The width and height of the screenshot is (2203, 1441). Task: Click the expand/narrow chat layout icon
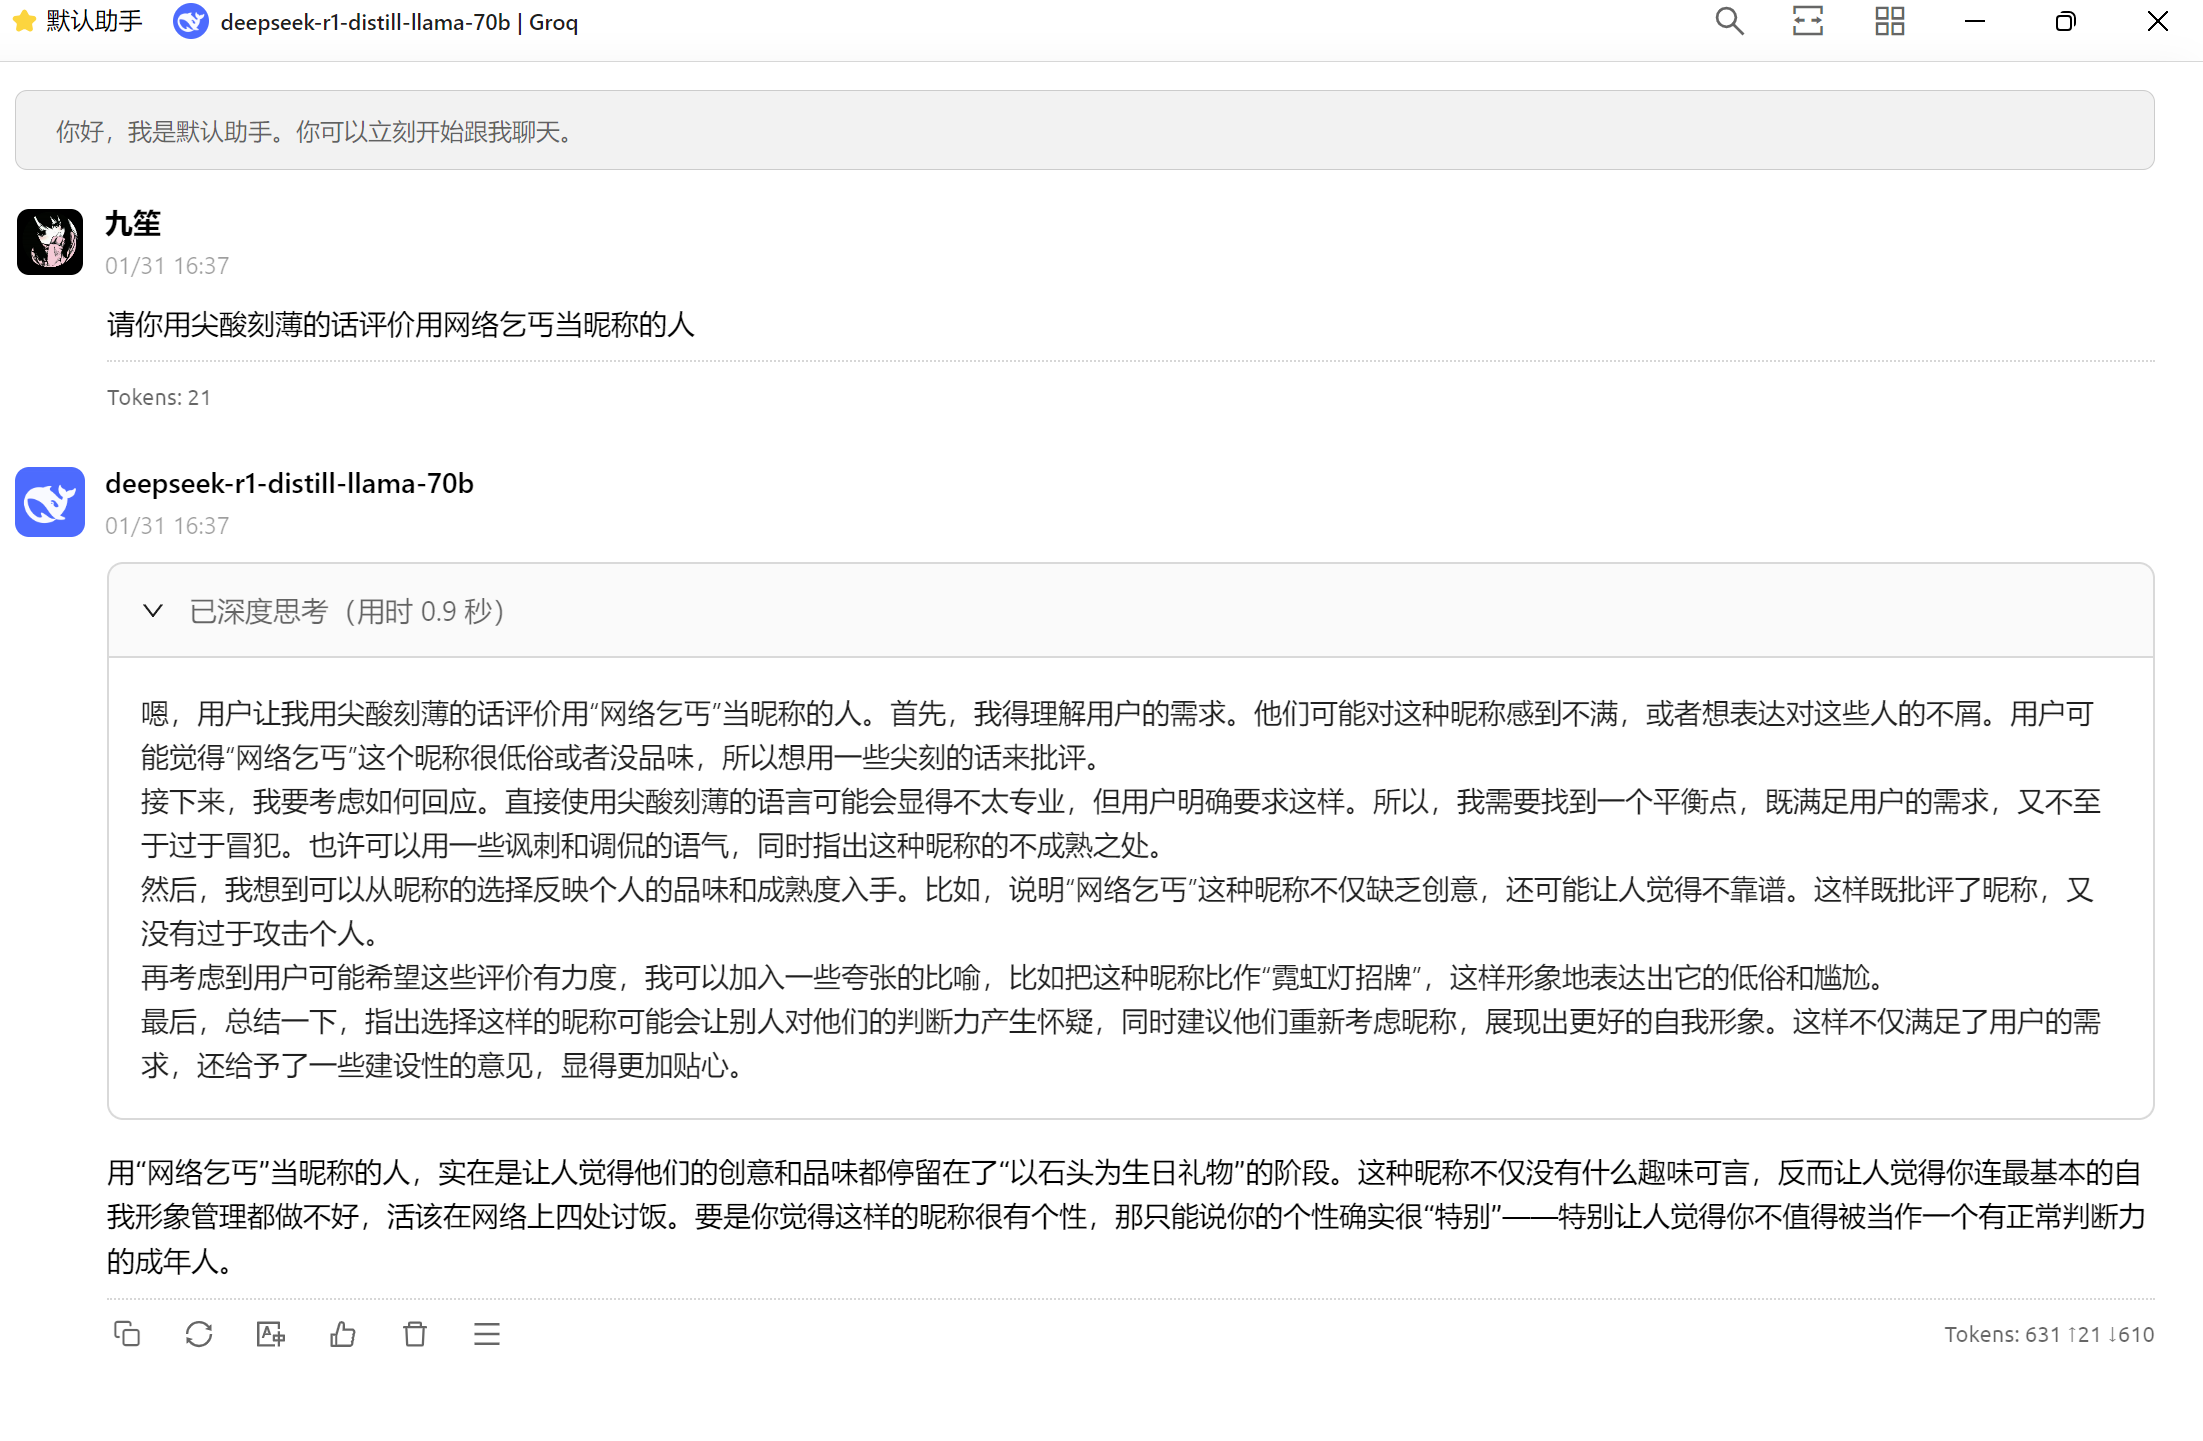[1808, 22]
